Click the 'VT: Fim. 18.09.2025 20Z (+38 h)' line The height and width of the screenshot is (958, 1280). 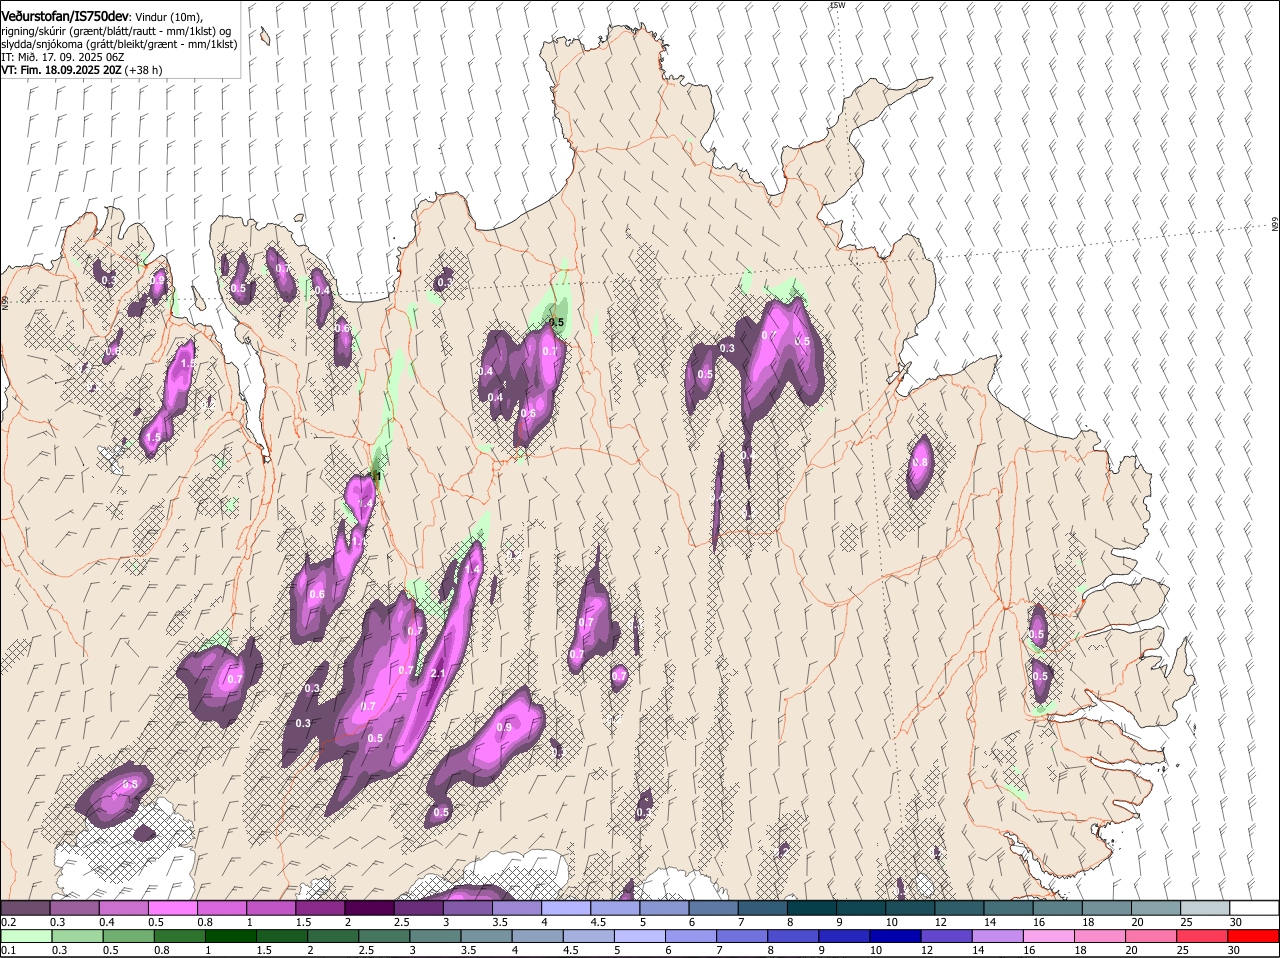point(81,70)
